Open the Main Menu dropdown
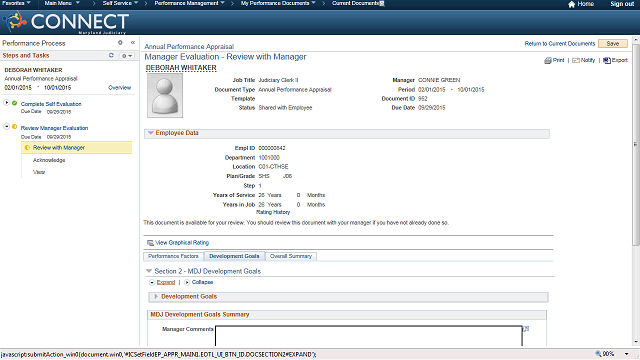Viewport: 640px width, 360px height. (x=62, y=3)
